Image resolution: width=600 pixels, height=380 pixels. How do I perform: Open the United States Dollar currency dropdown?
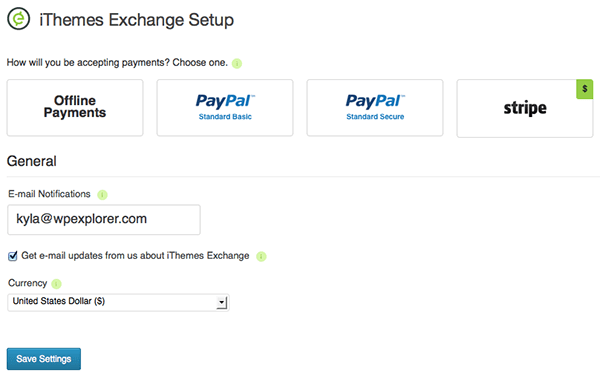point(118,302)
